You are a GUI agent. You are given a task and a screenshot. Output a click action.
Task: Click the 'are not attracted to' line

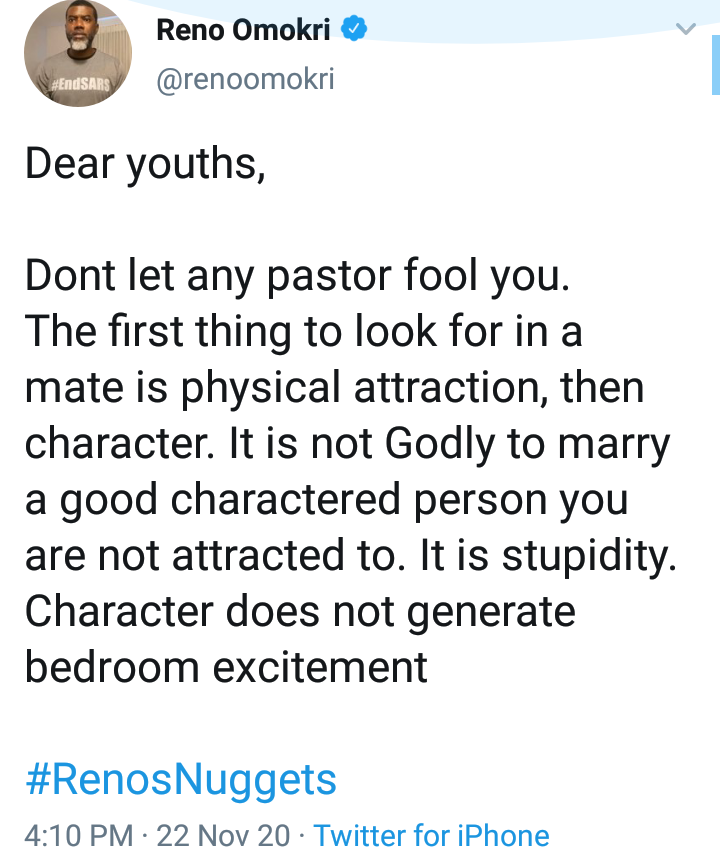(x=212, y=555)
